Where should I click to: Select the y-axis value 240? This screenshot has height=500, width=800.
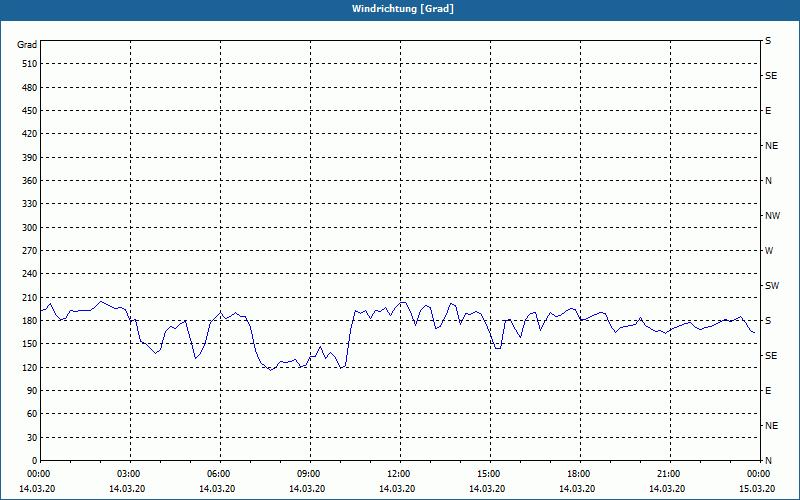(30, 274)
